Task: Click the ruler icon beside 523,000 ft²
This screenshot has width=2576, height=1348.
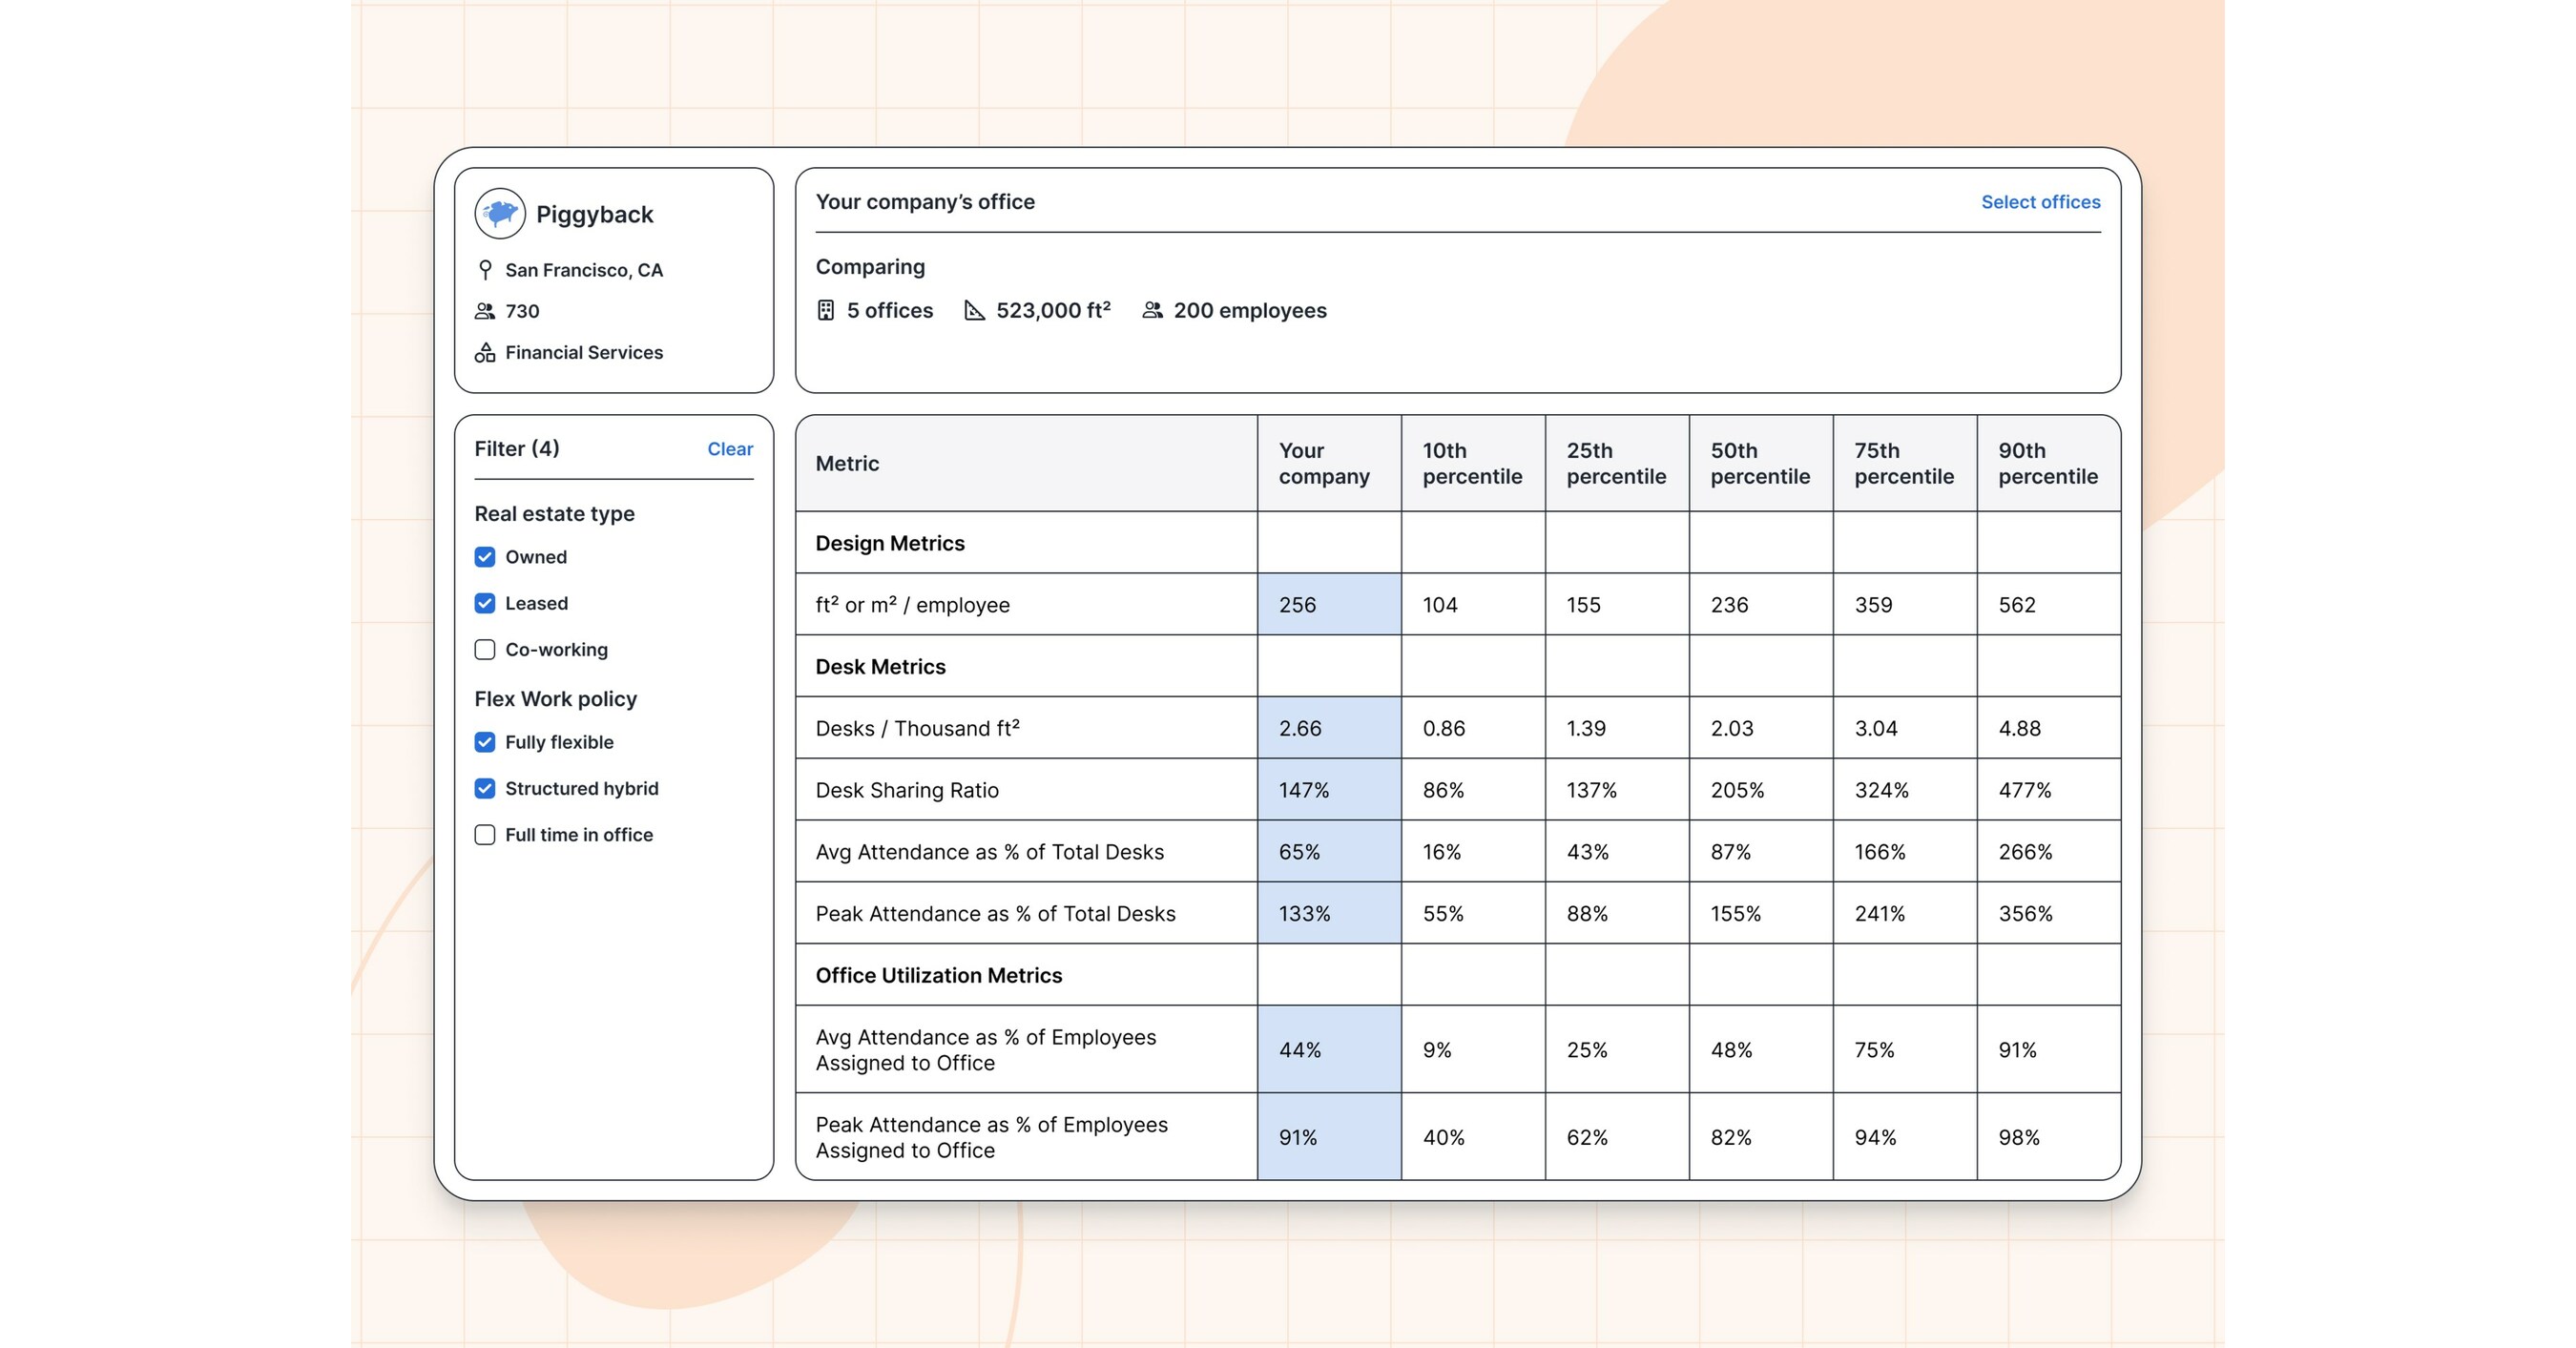Action: point(973,310)
